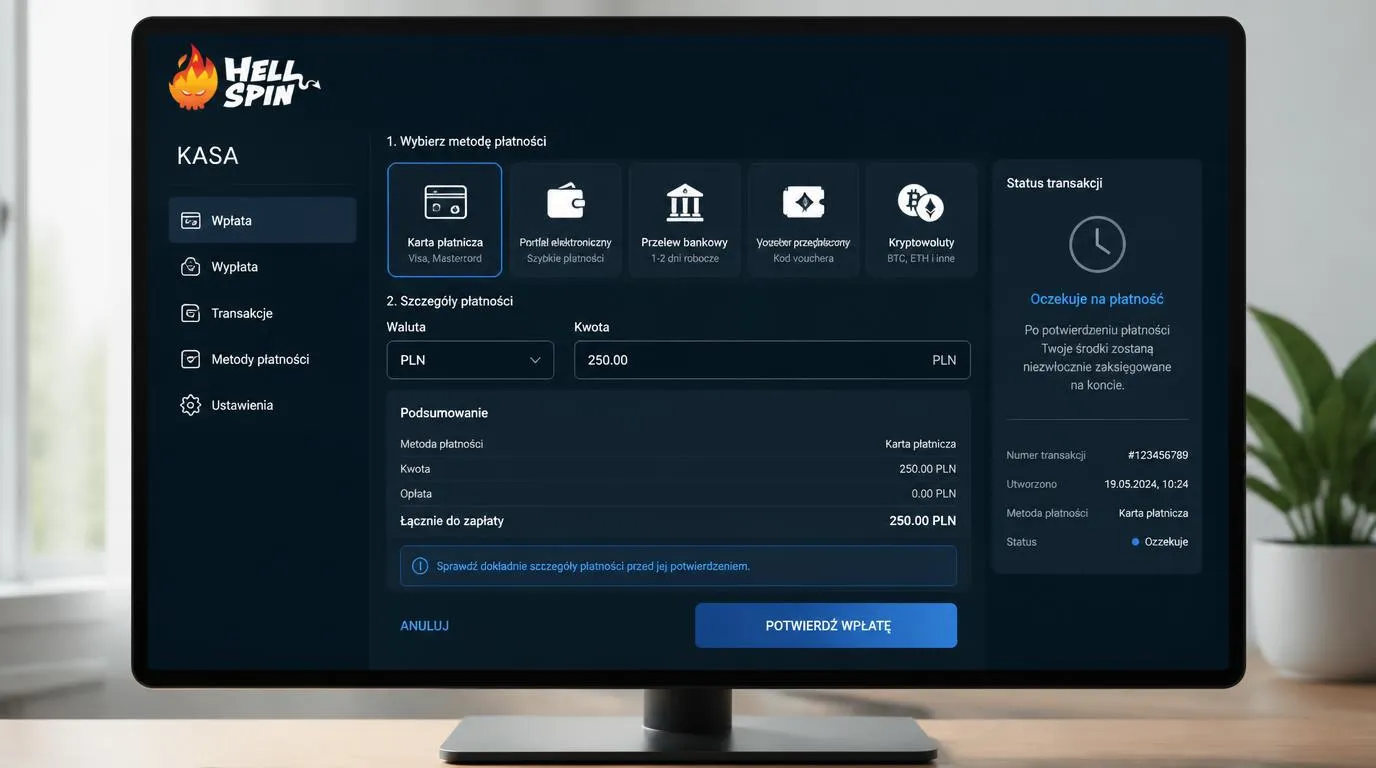Select Portfel elektroniczny payment method

click(x=565, y=219)
